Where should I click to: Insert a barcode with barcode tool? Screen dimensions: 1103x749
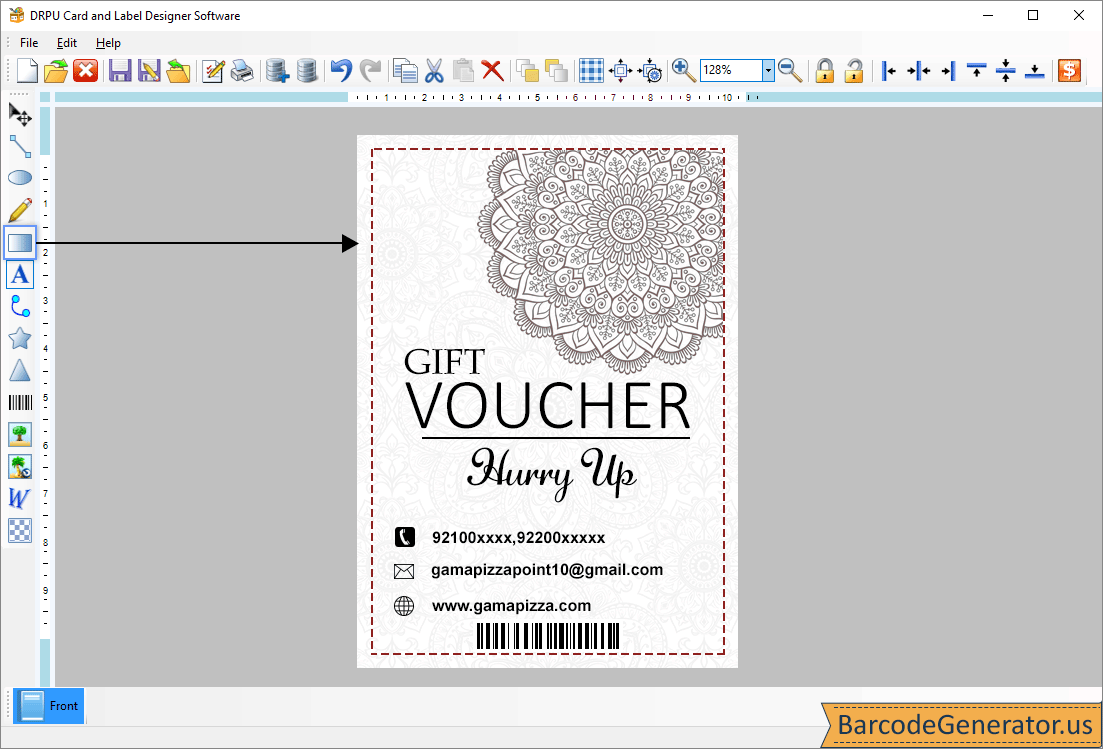click(20, 402)
